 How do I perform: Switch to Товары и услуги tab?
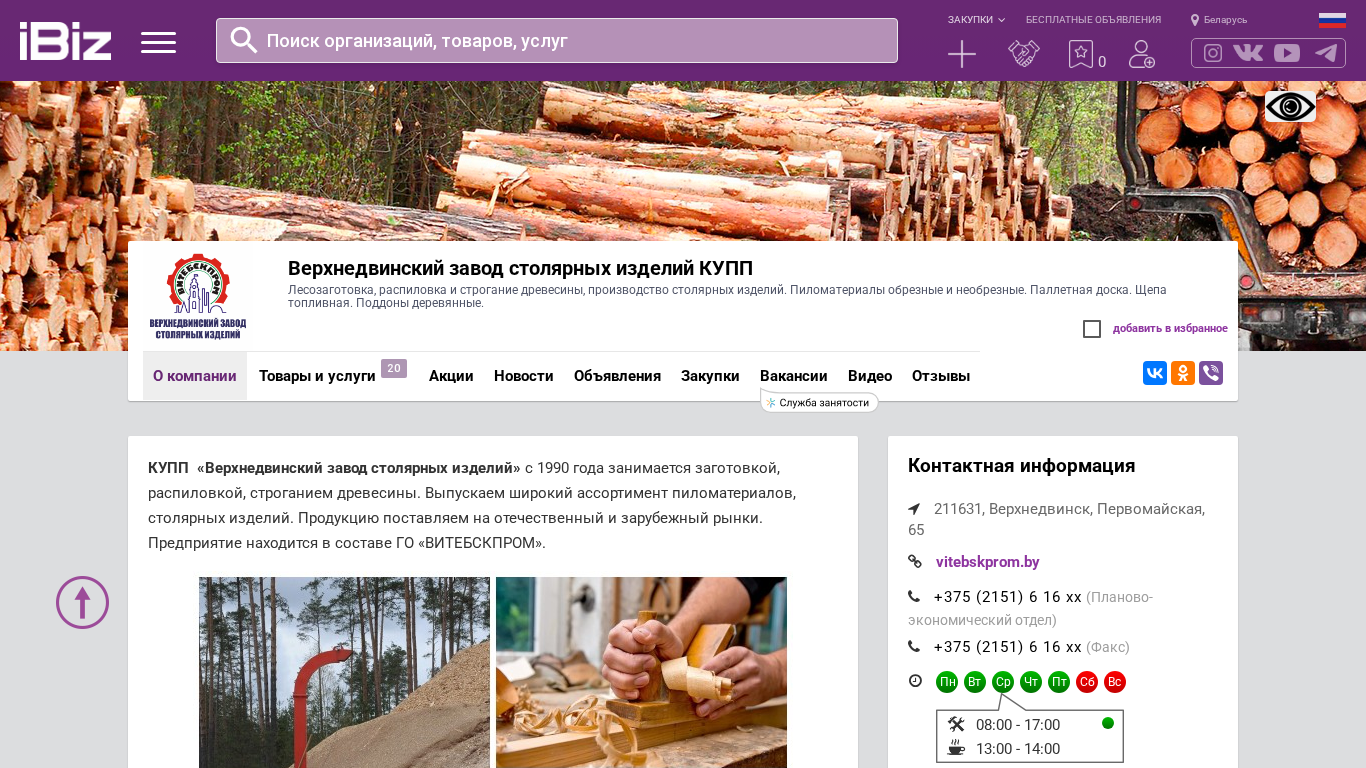tap(317, 376)
